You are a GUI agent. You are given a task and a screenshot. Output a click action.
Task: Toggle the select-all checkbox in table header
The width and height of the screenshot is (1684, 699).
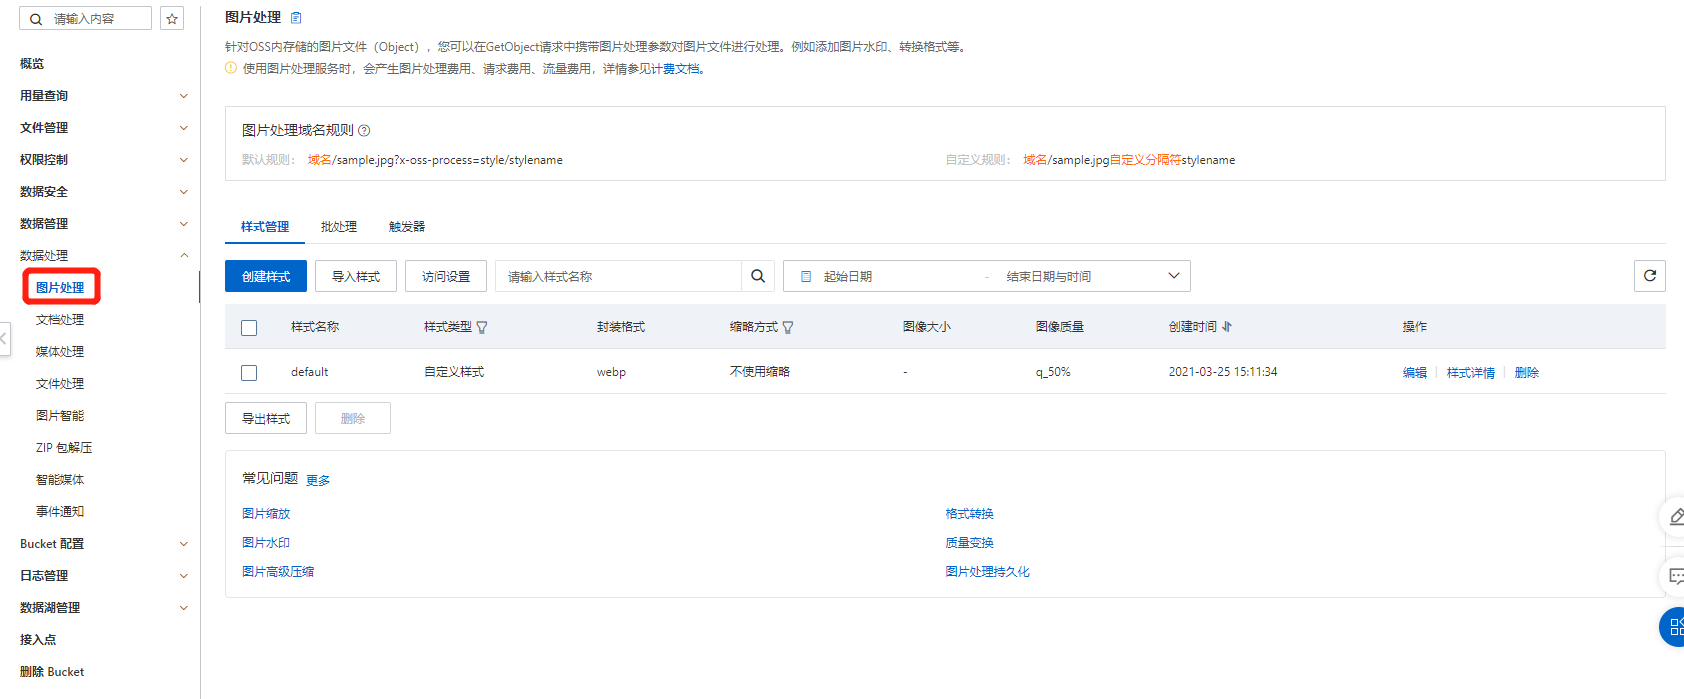249,328
